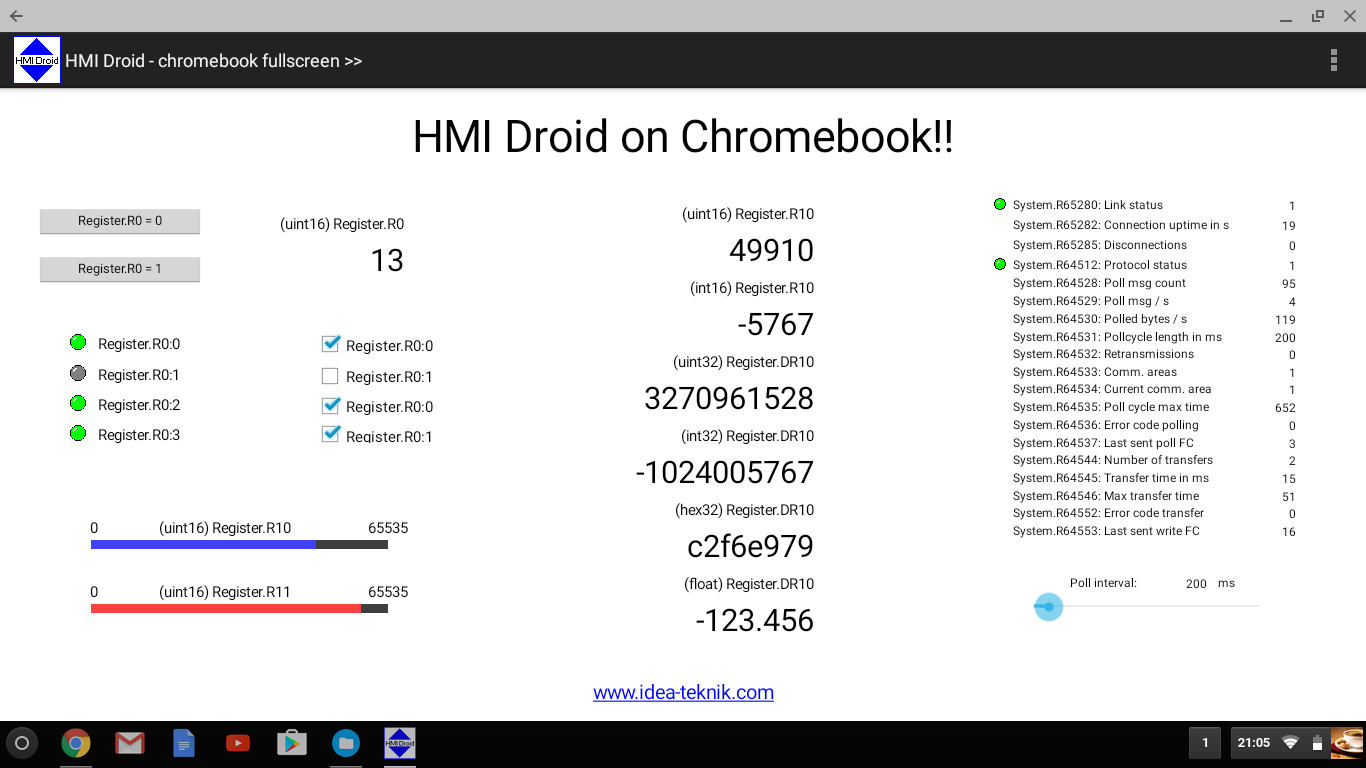This screenshot has width=1366, height=768.
Task: Toggle the last checked Register.R0:1 checkbox
Action: [331, 435]
